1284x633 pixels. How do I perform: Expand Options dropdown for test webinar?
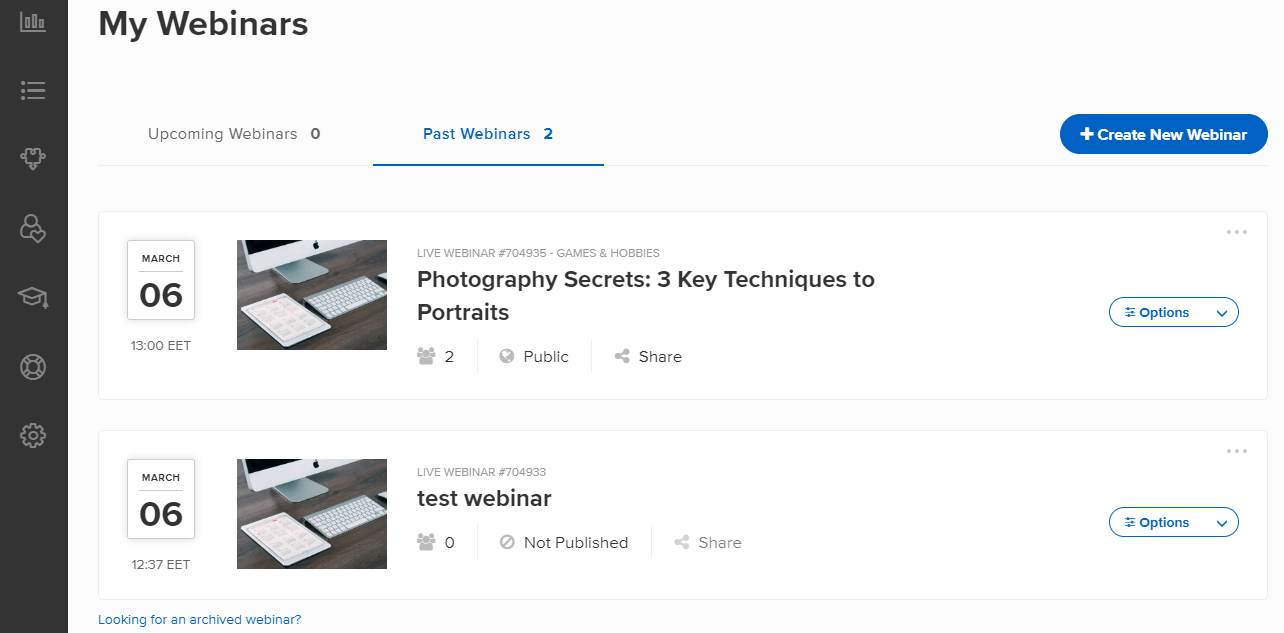[x=1173, y=522]
